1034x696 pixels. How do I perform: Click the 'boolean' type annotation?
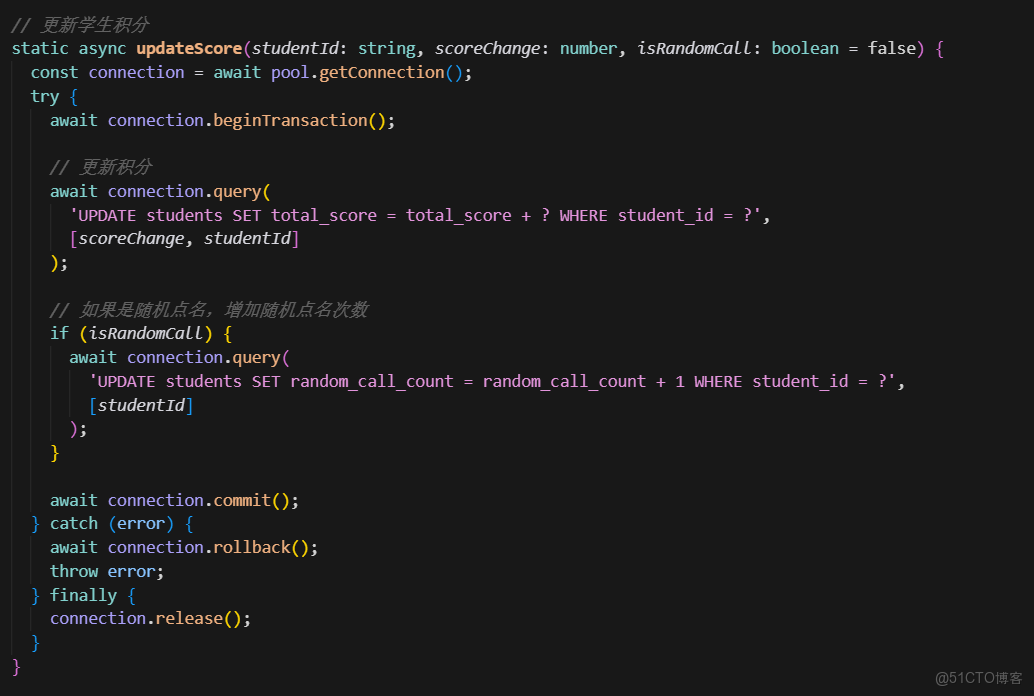[x=805, y=49]
